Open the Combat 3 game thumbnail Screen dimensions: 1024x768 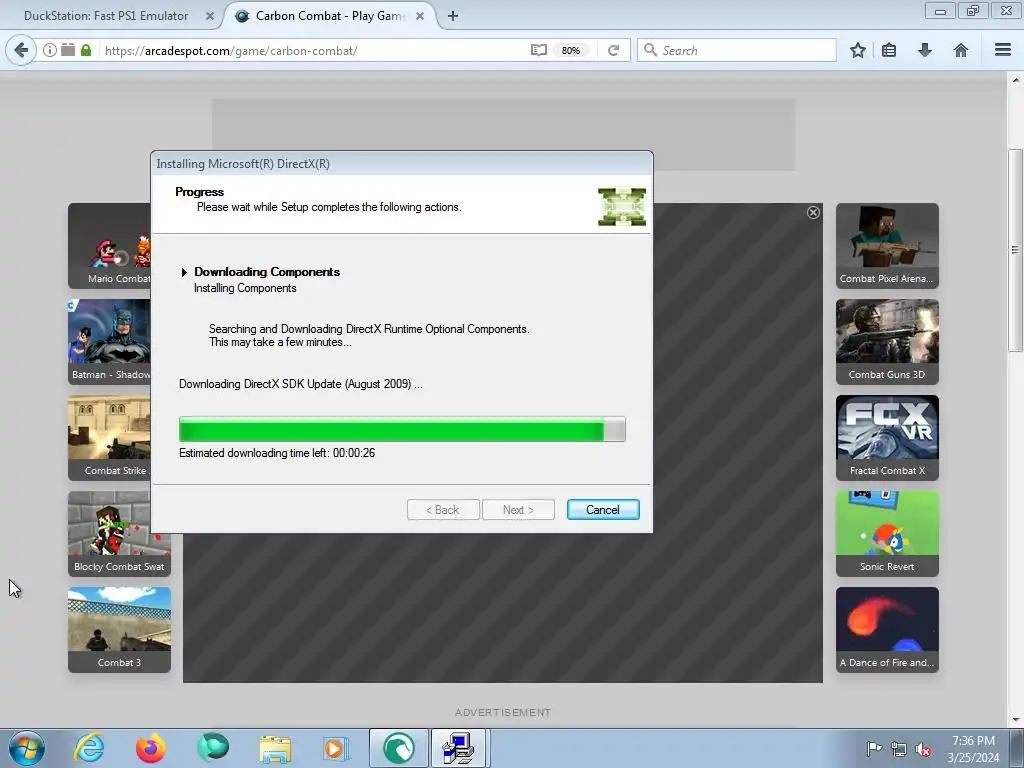pyautogui.click(x=120, y=630)
